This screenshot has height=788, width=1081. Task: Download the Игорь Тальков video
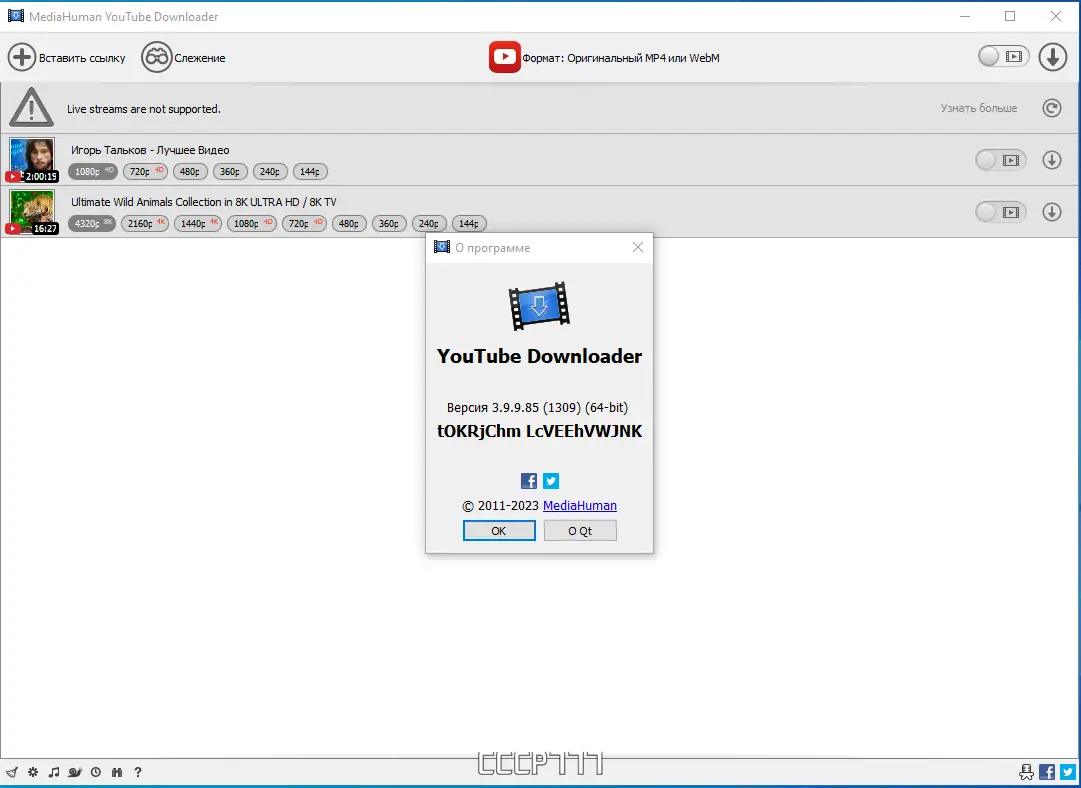coord(1052,160)
